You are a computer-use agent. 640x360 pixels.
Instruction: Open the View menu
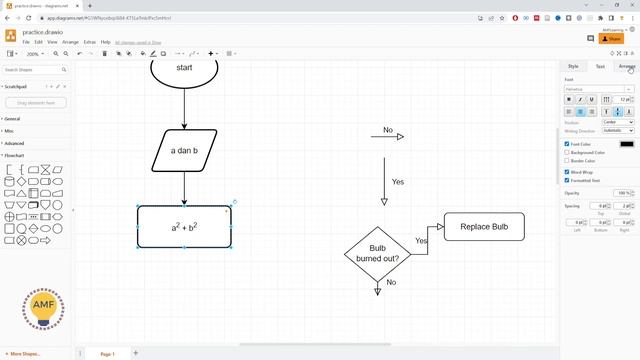coord(52,42)
